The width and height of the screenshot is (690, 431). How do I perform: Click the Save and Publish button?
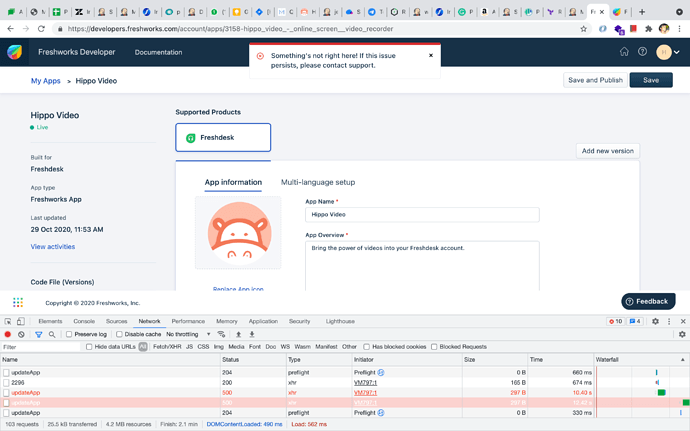pyautogui.click(x=595, y=80)
